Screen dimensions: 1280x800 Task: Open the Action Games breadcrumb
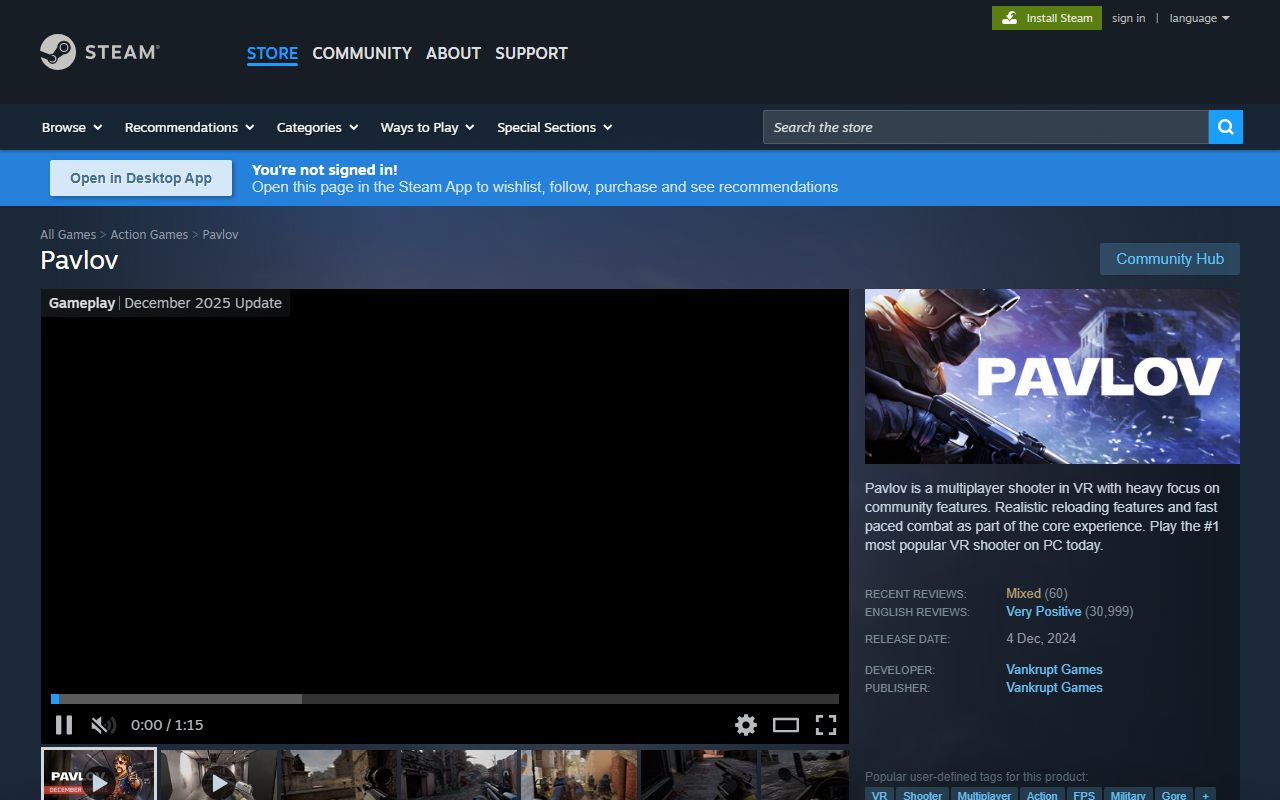pyautogui.click(x=149, y=234)
